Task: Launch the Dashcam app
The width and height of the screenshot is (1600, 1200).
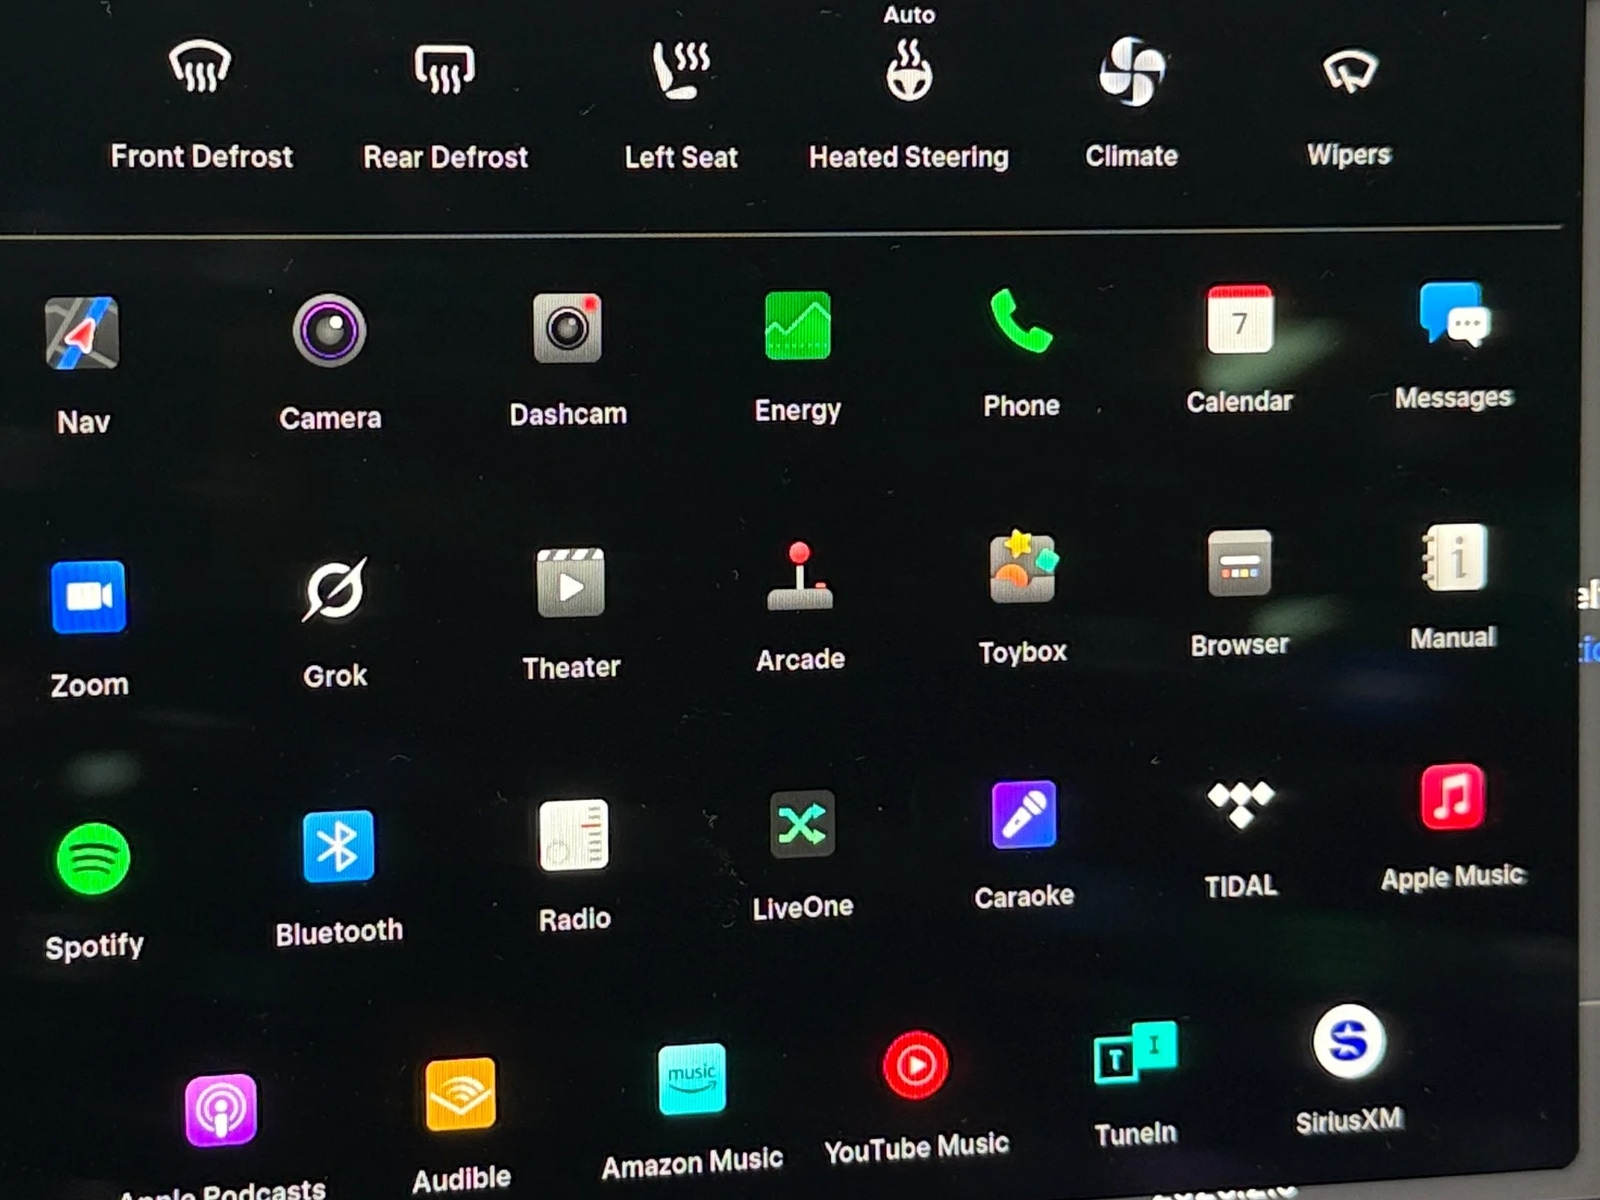Action: click(x=567, y=328)
